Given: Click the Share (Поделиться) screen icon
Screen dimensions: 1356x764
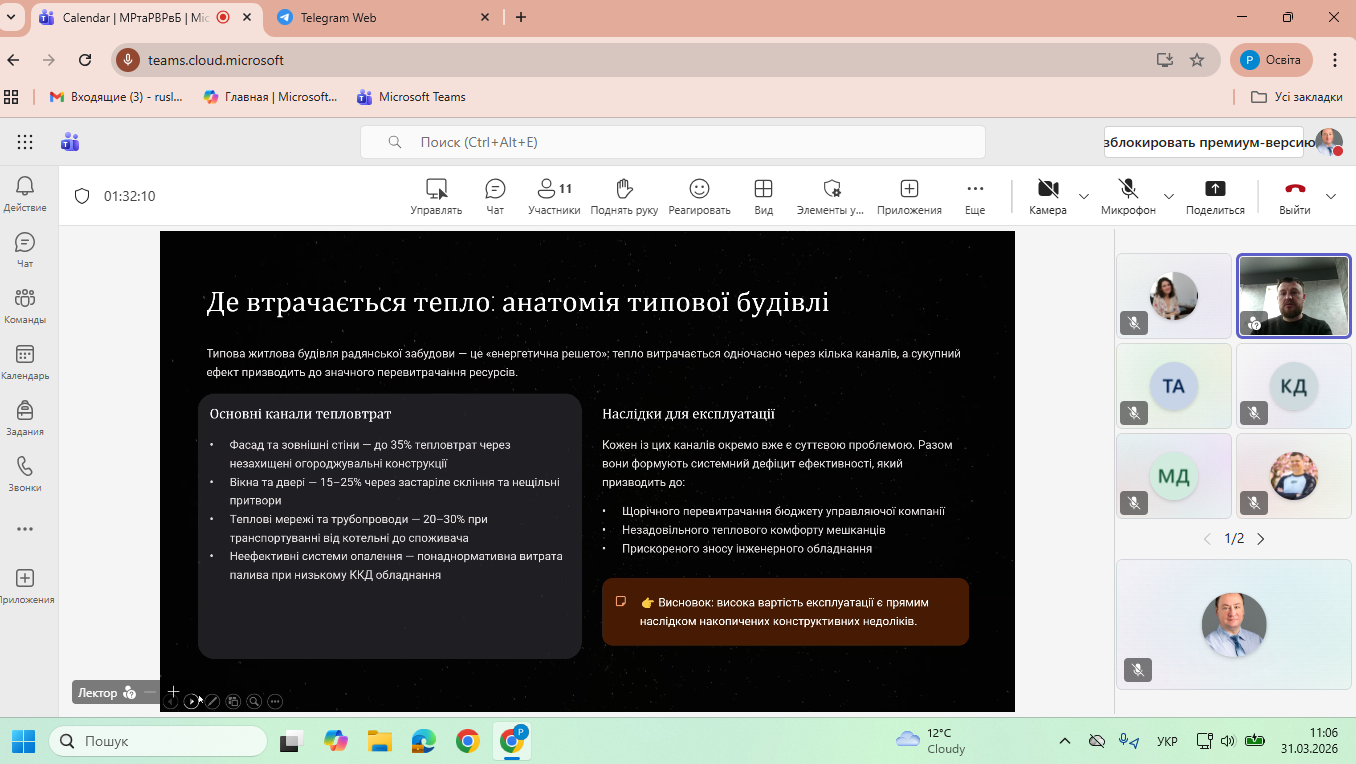Looking at the screenshot, I should (1215, 196).
